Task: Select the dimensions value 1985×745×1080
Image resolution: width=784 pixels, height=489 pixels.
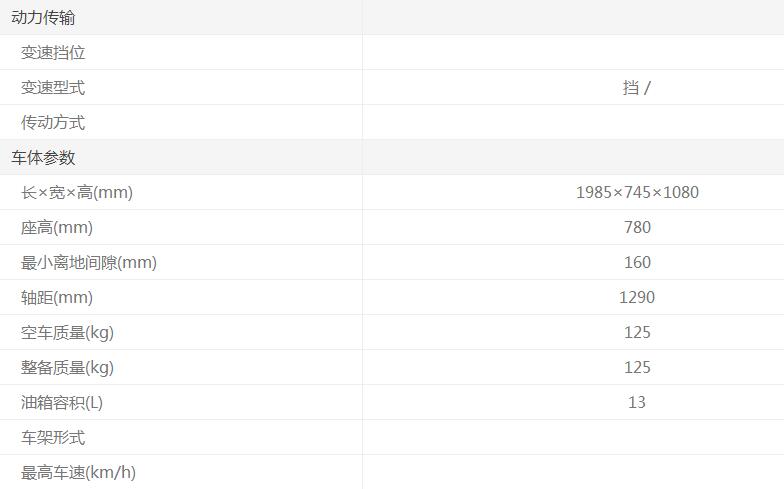Action: (x=637, y=193)
